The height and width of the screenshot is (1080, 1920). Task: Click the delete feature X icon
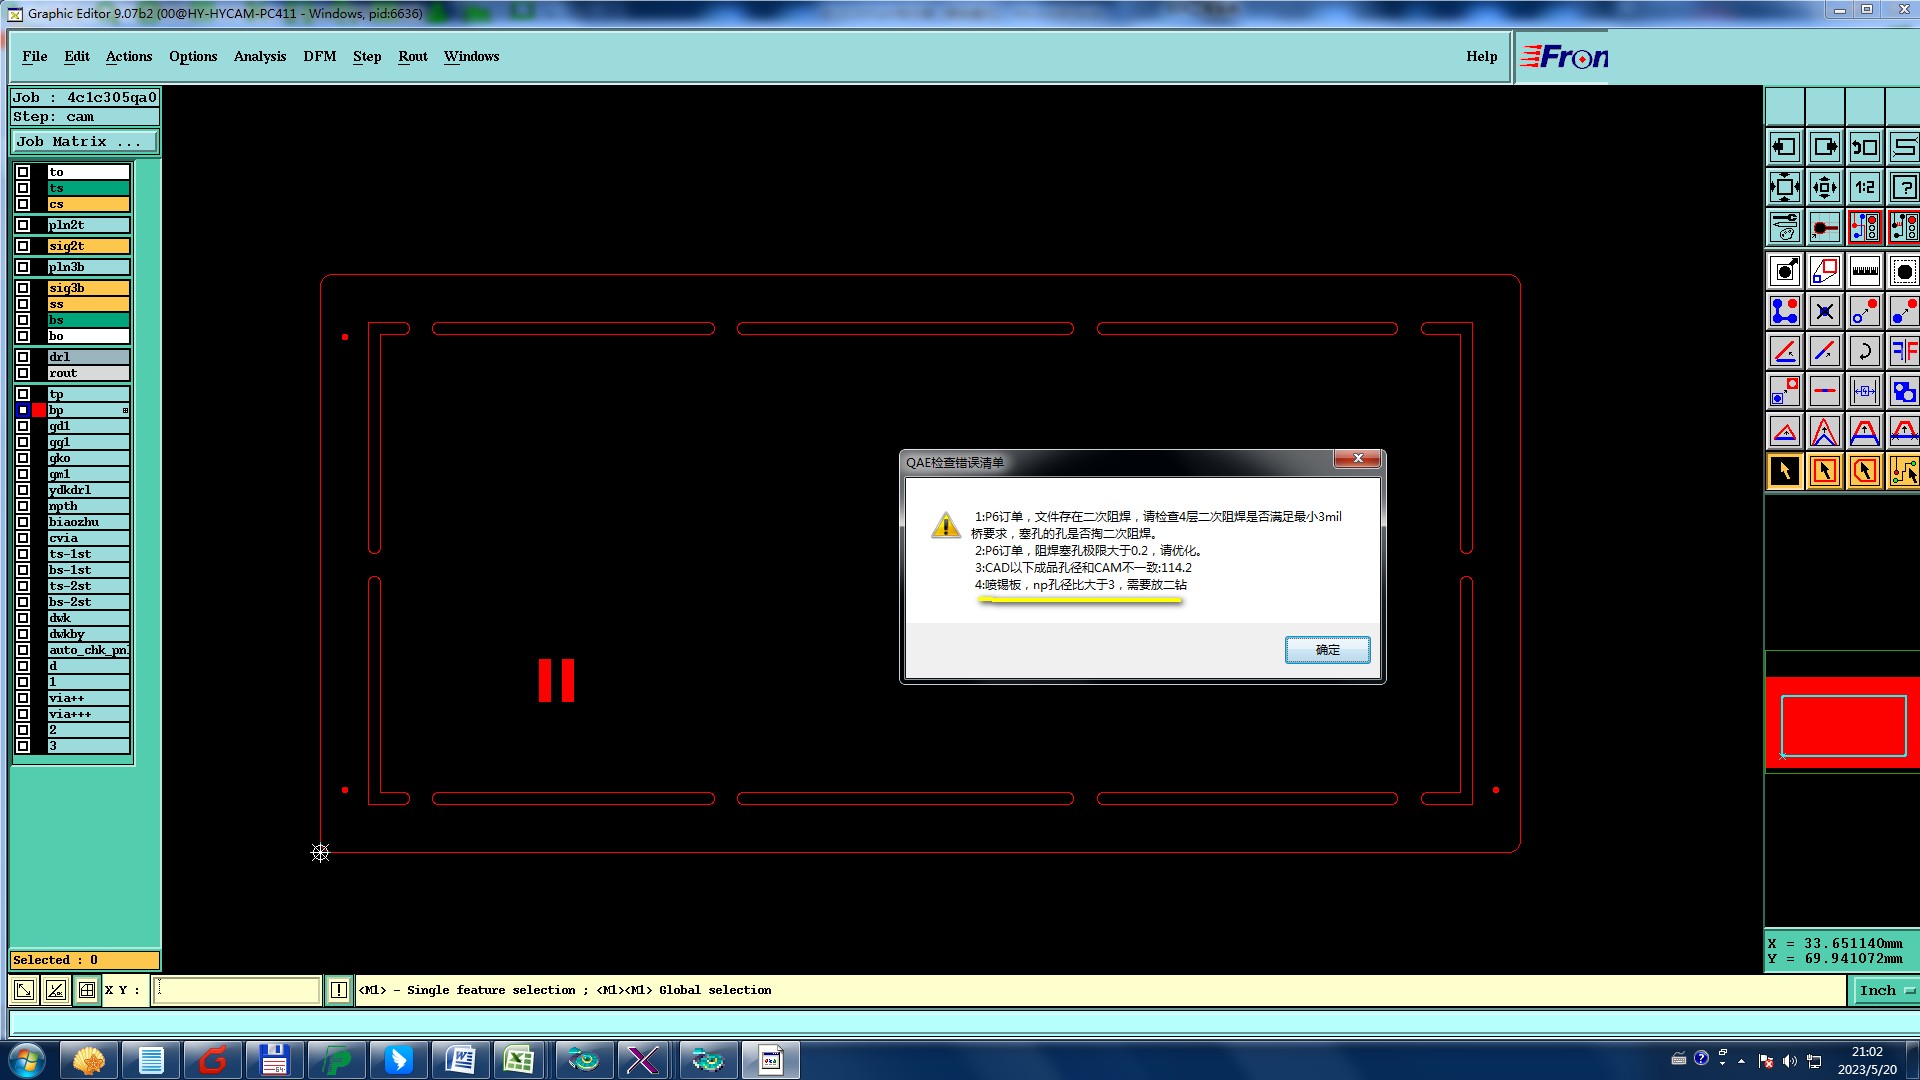pyautogui.click(x=1824, y=311)
